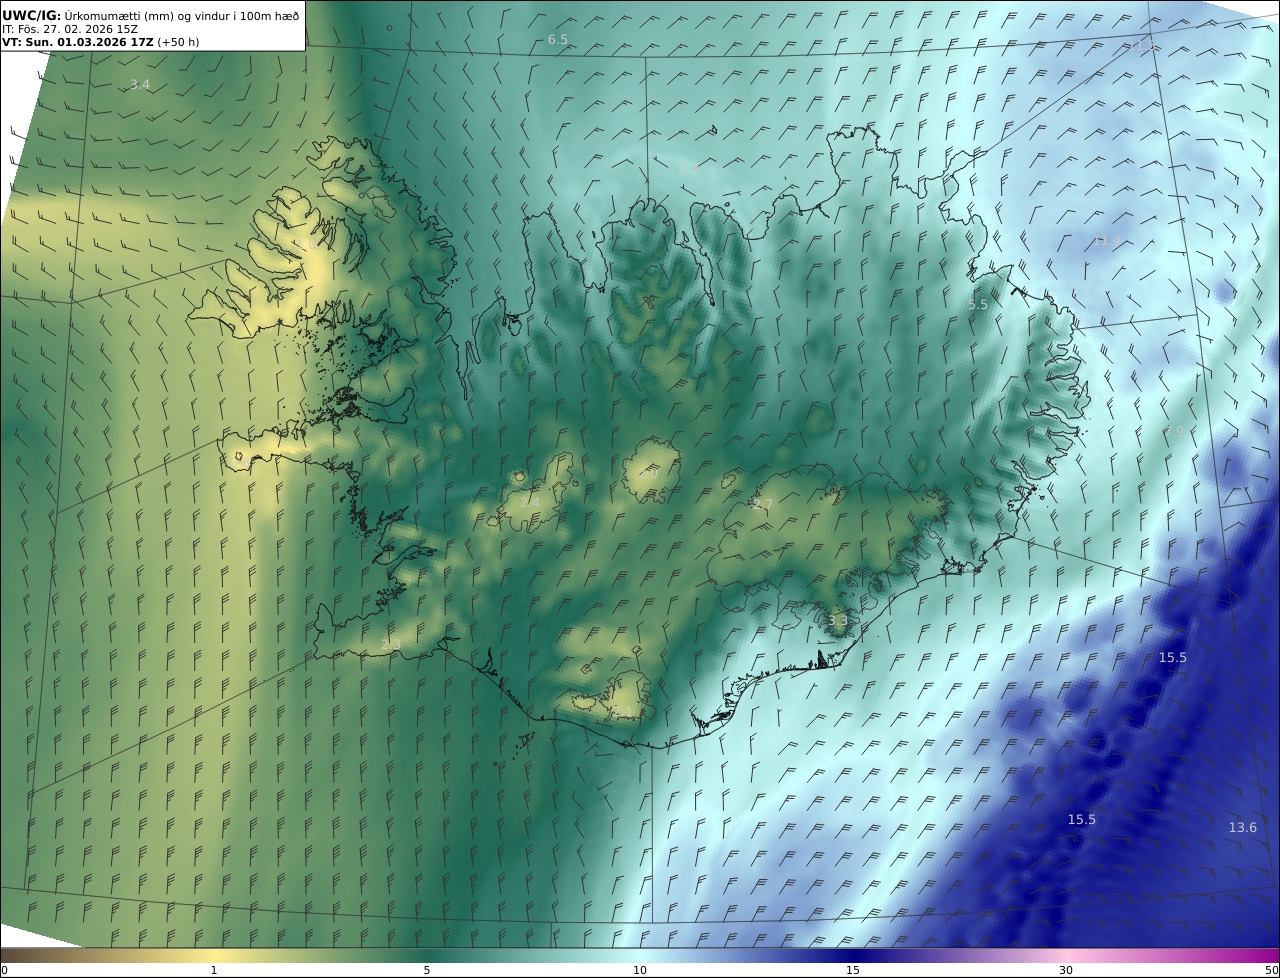This screenshot has width=1280, height=978.
Task: Click the 15.5 label nearest the 13.6 label
Action: click(1082, 819)
